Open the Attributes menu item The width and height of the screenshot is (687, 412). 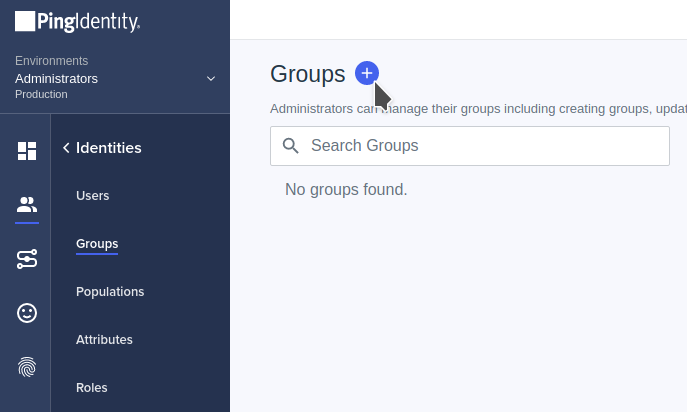click(x=104, y=340)
